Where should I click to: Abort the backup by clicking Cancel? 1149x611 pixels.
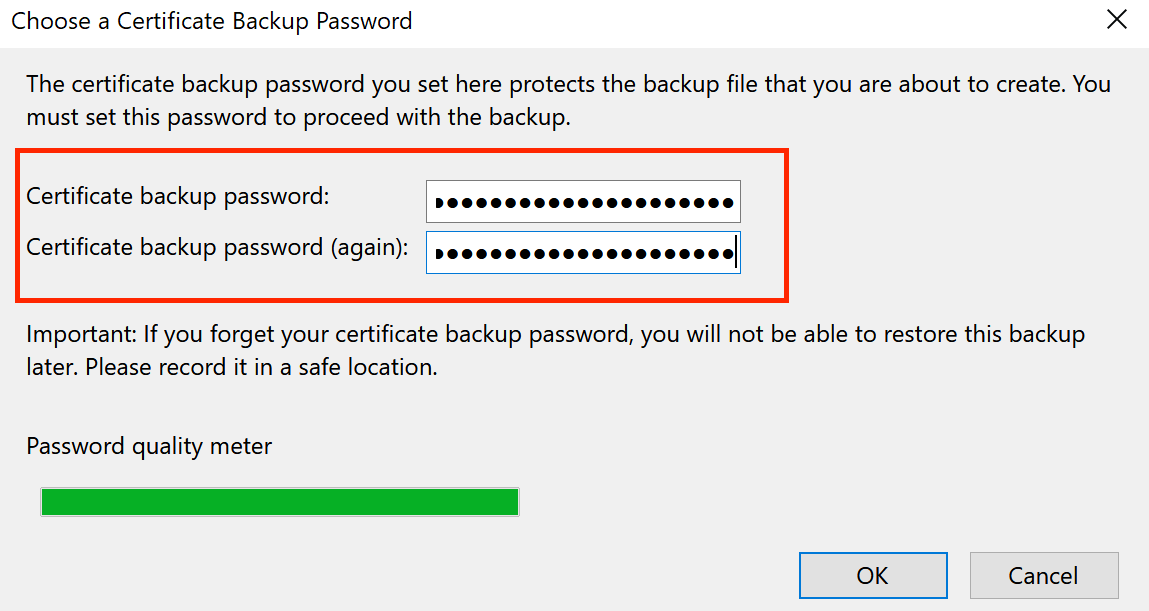1044,575
